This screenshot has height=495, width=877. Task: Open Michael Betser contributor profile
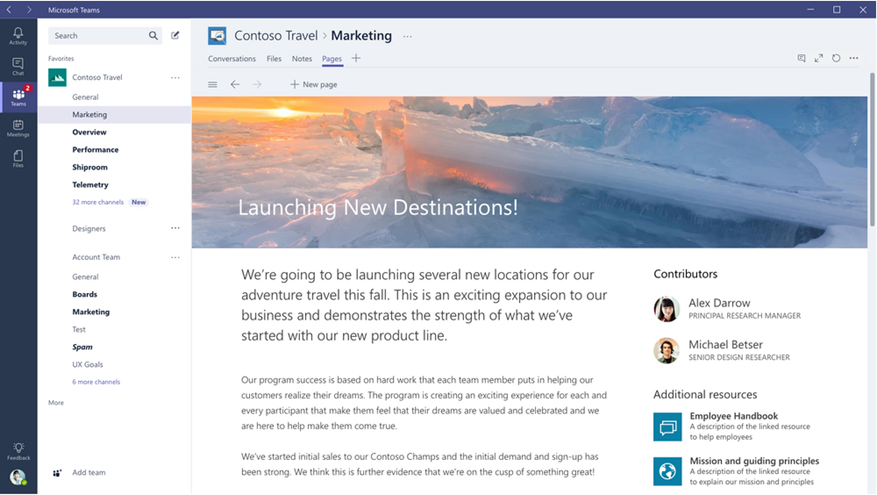725,345
